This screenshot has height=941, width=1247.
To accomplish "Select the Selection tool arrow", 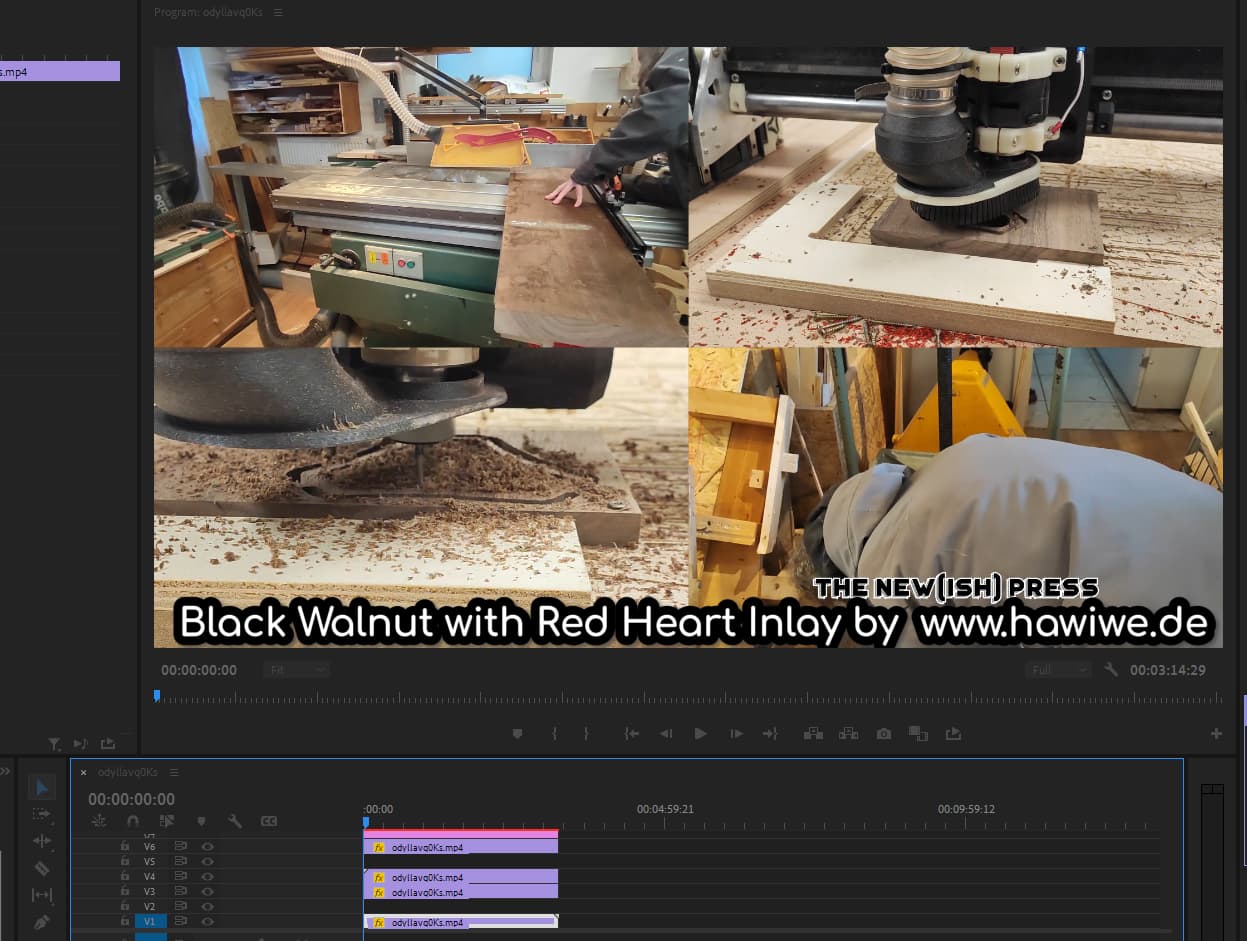I will [42, 788].
